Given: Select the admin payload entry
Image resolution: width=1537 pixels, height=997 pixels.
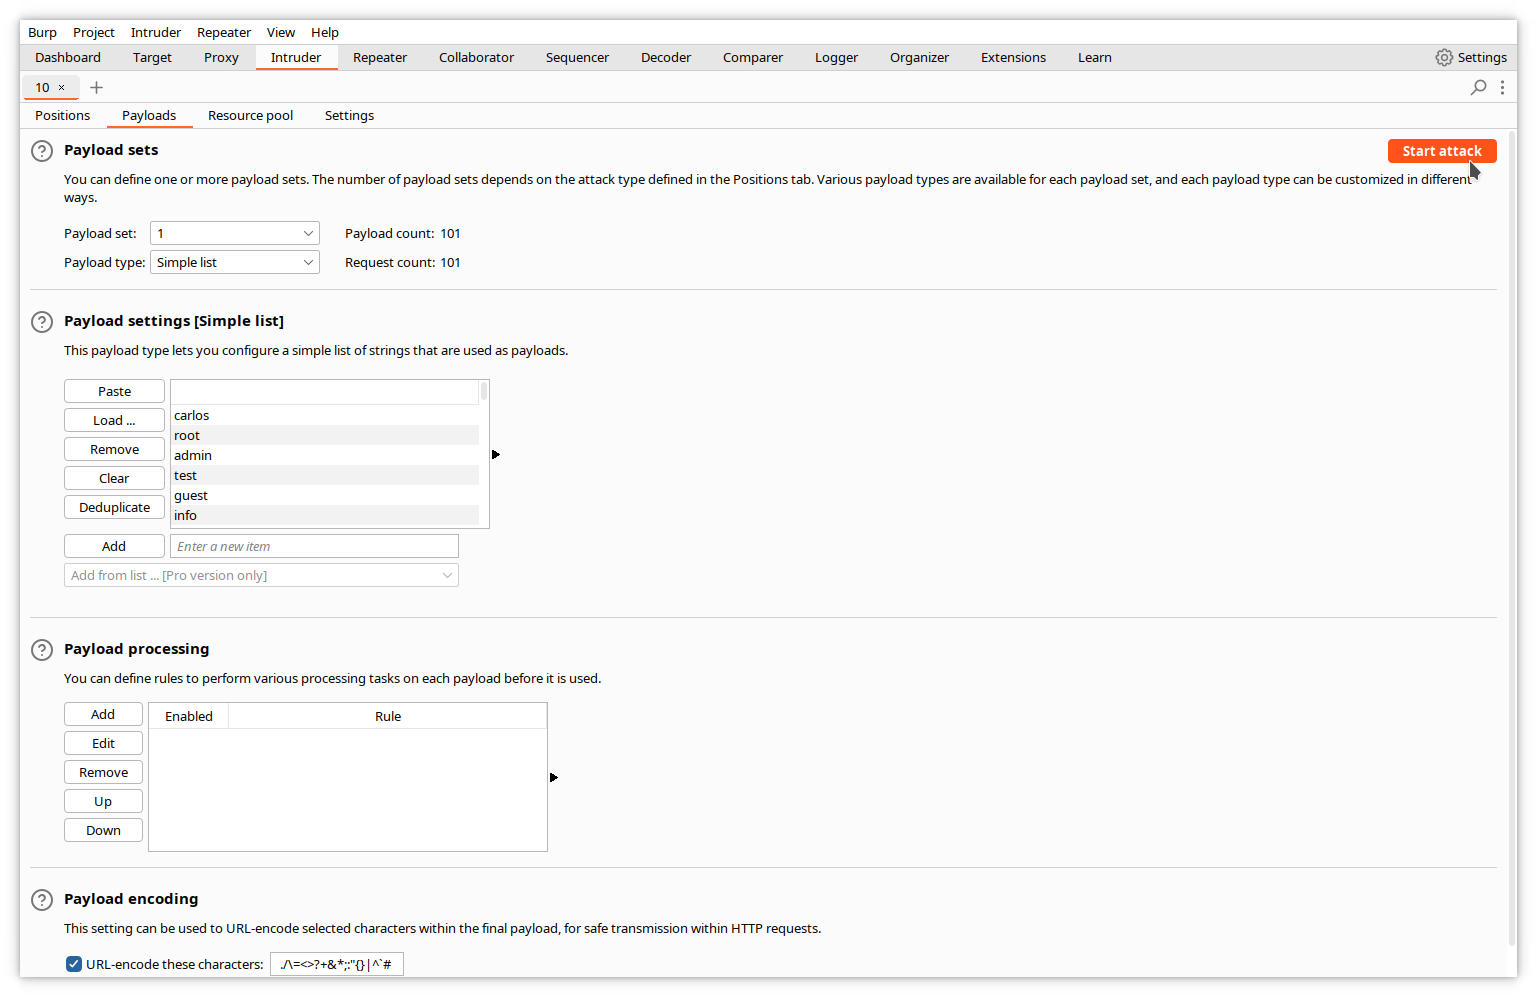Looking at the screenshot, I should (x=193, y=456).
